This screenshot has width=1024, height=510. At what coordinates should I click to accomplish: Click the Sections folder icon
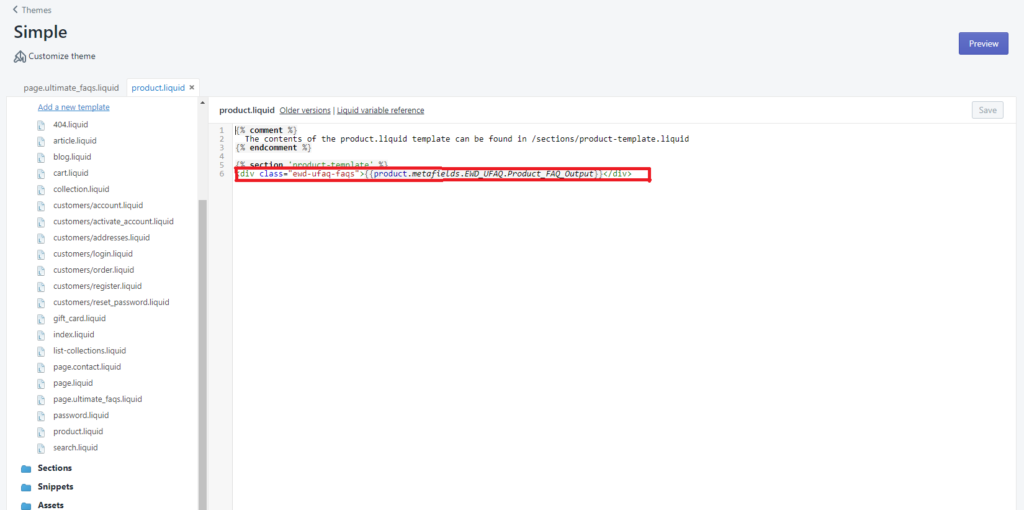point(26,469)
